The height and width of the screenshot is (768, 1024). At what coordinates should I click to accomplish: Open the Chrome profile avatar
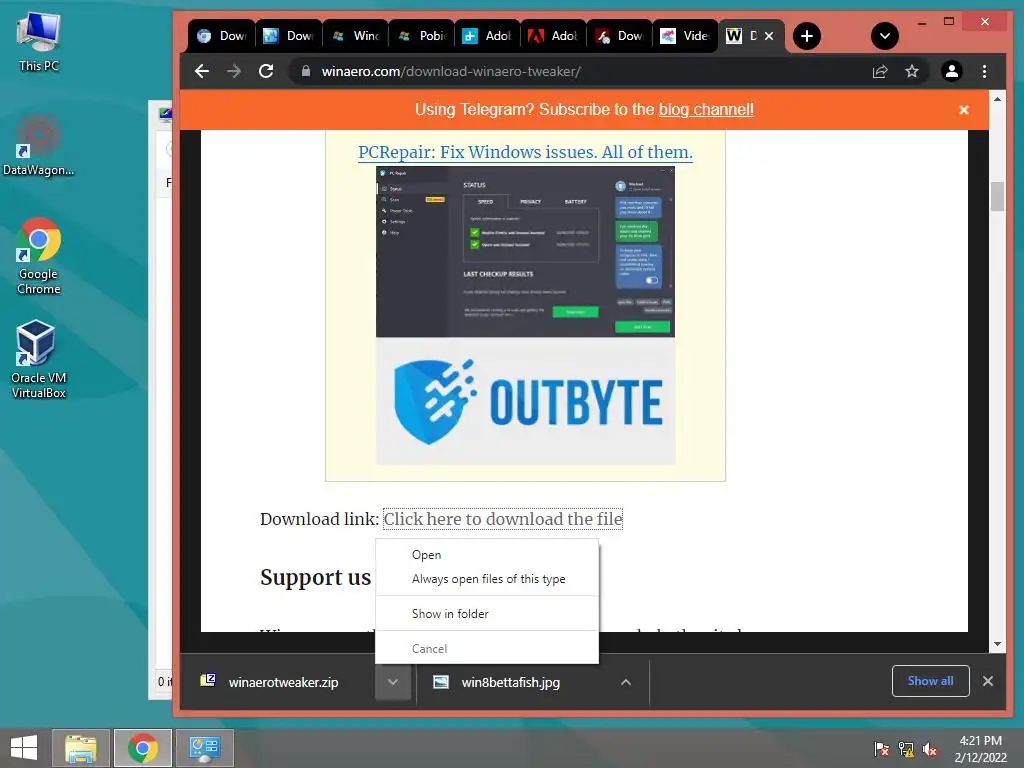(952, 71)
